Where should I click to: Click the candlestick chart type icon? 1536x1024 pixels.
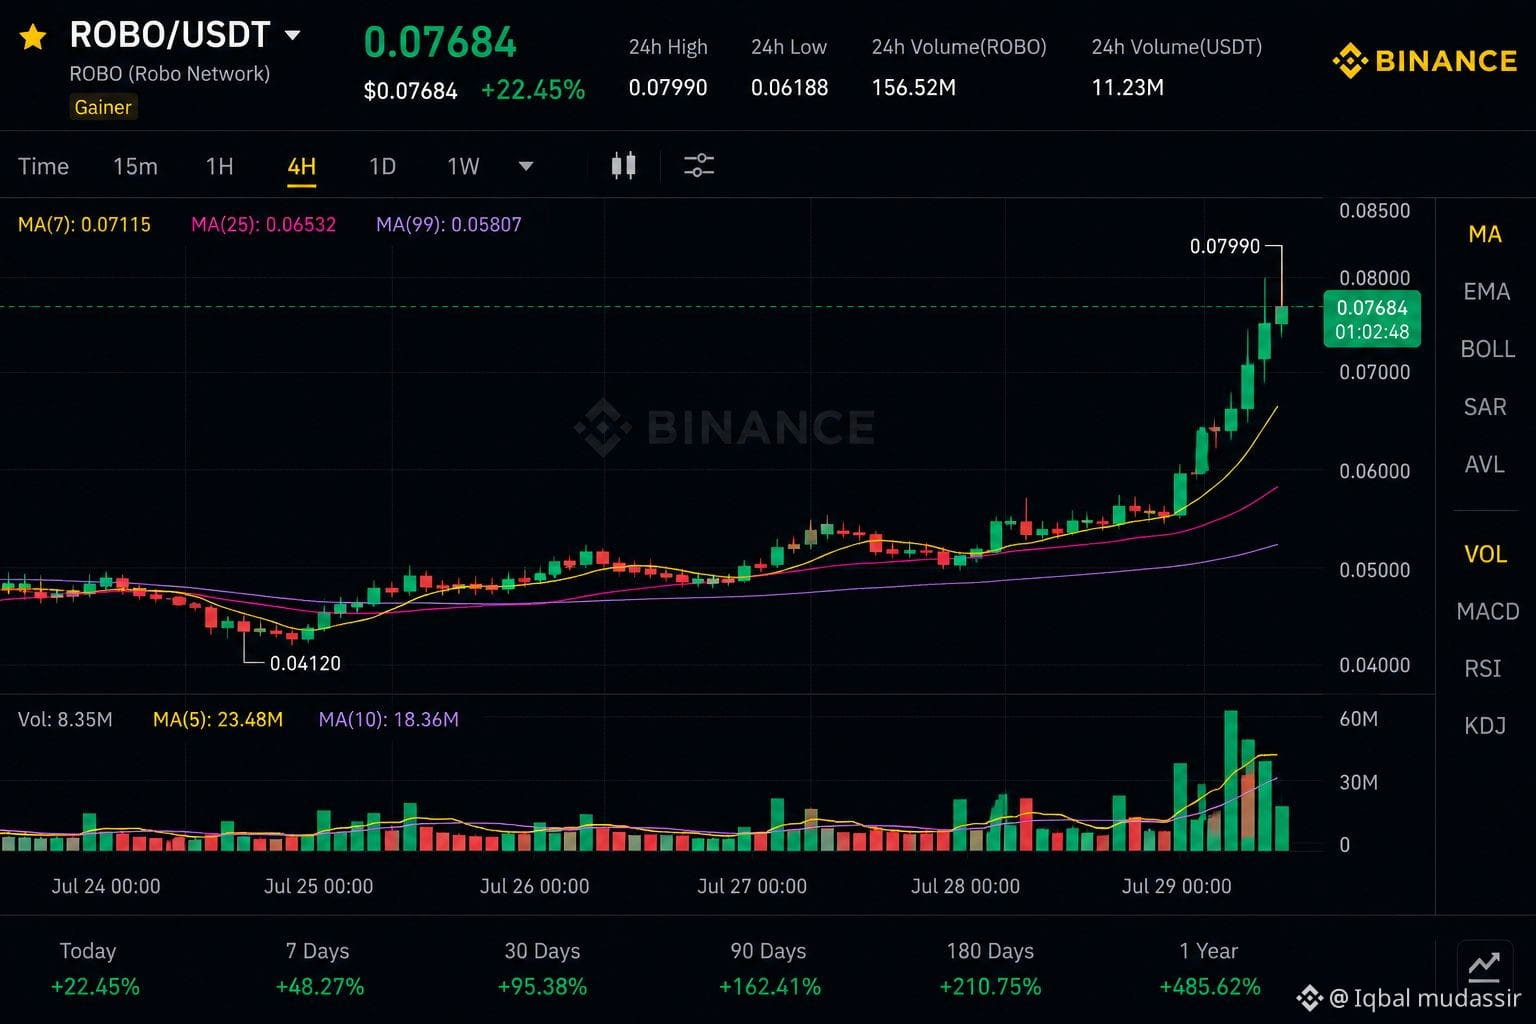624,165
